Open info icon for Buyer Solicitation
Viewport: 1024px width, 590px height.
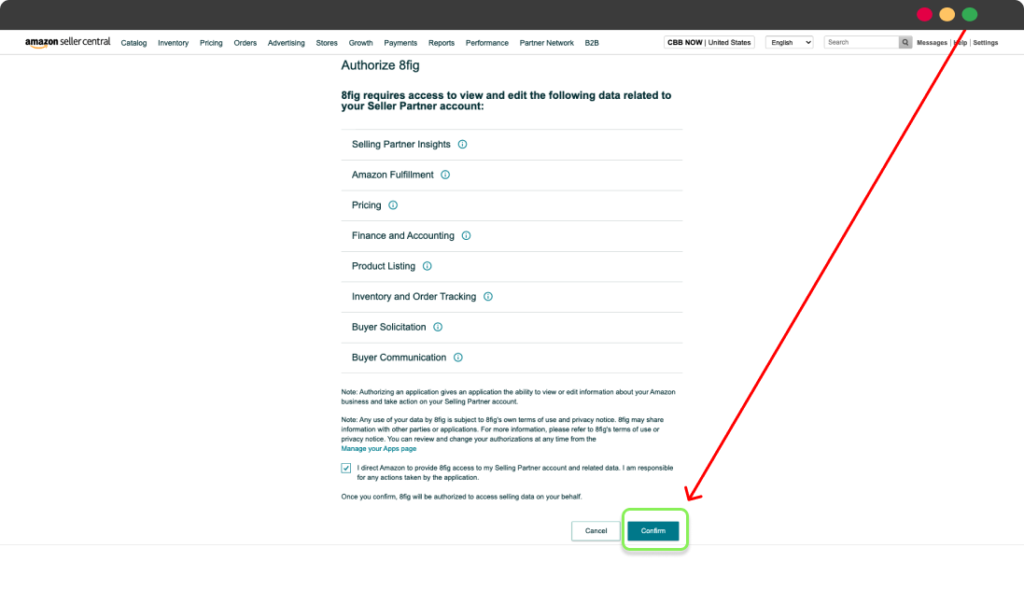pos(438,327)
